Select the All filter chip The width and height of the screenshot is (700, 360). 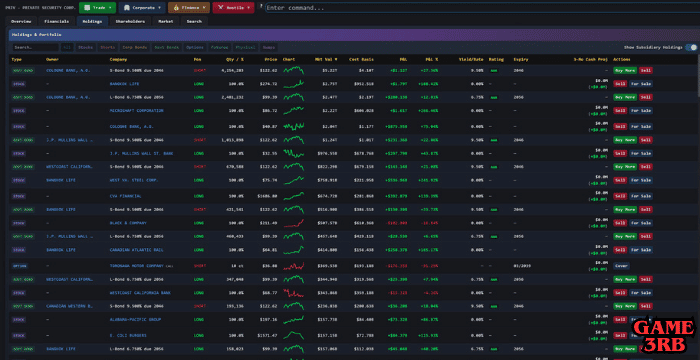pyautogui.click(x=67, y=47)
